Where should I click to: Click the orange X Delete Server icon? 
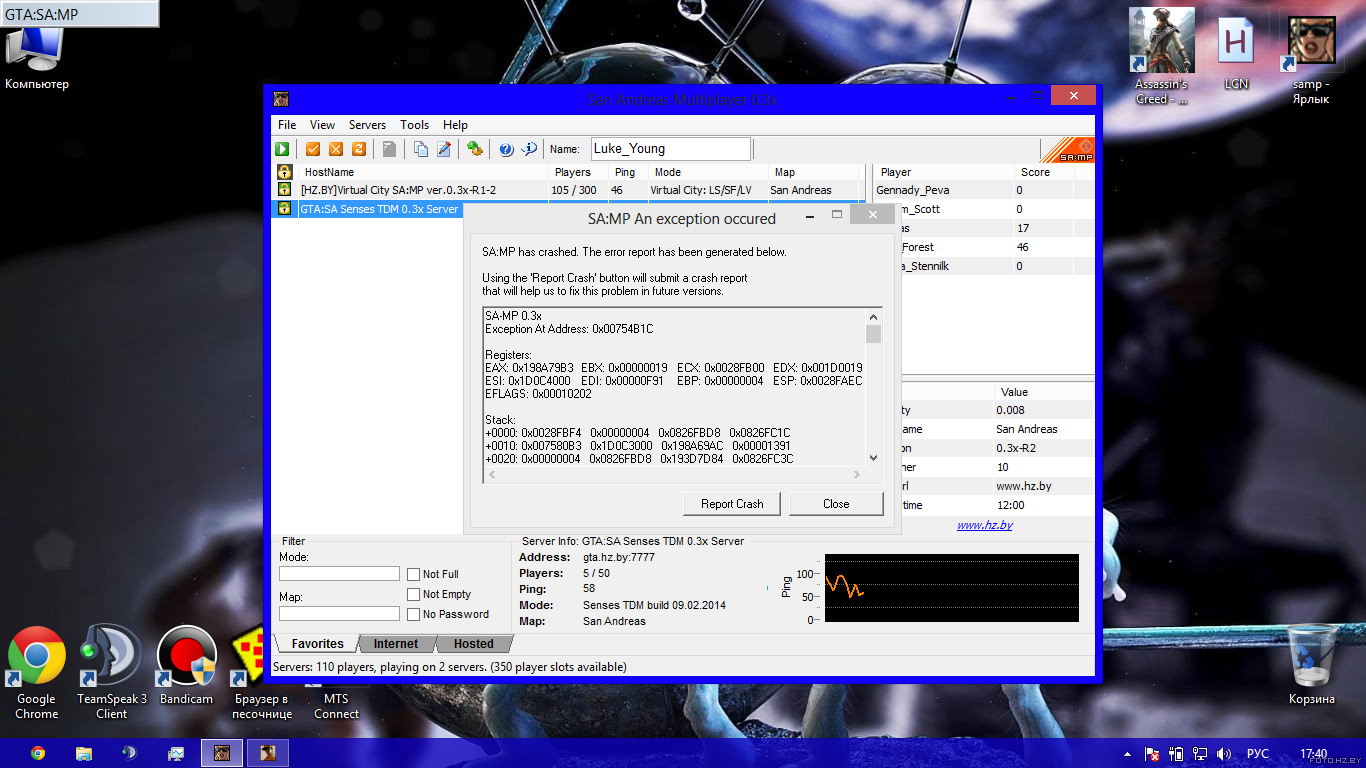pyautogui.click(x=336, y=149)
